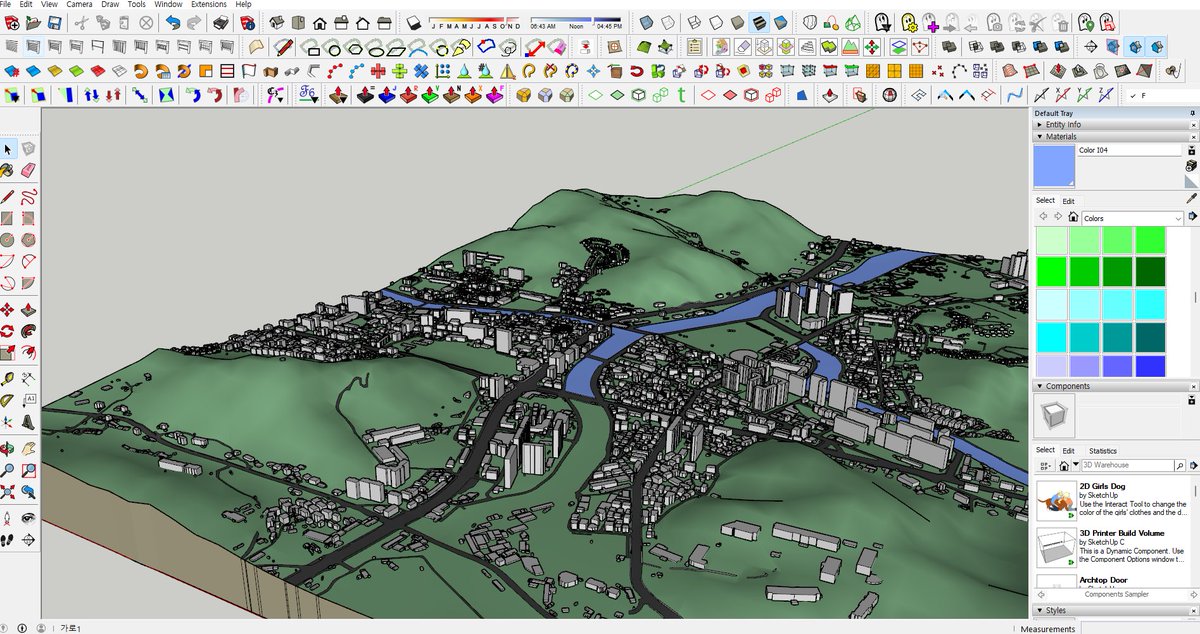Viewport: 1200px width, 634px height.
Task: Select the Eraser tool in left toolbar
Action: [x=29, y=170]
